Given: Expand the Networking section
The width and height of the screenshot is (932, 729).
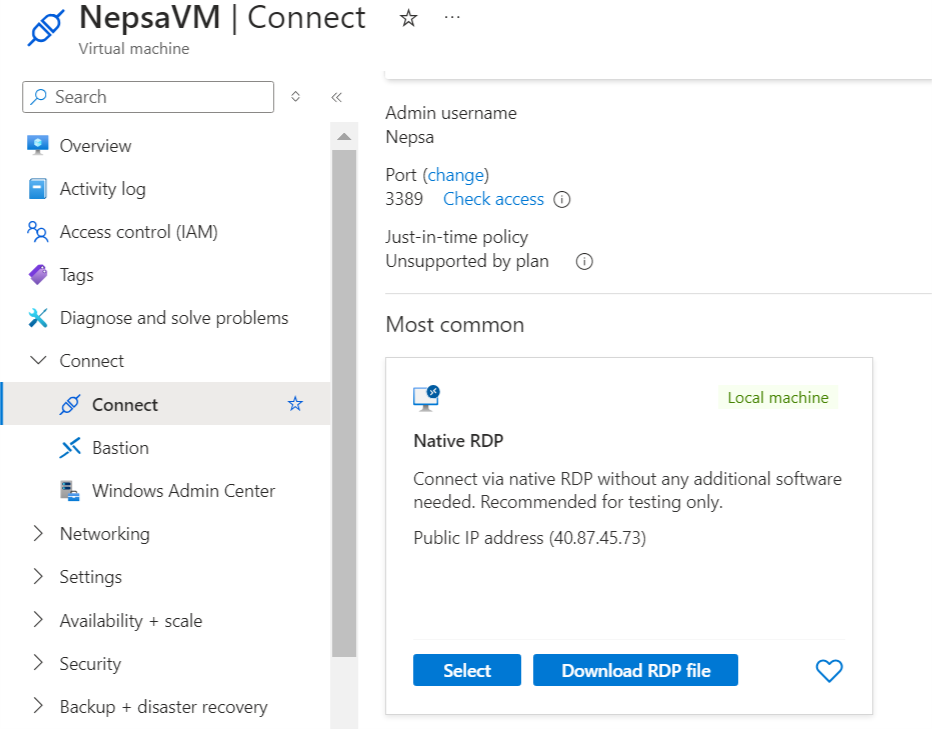Looking at the screenshot, I should (x=38, y=534).
